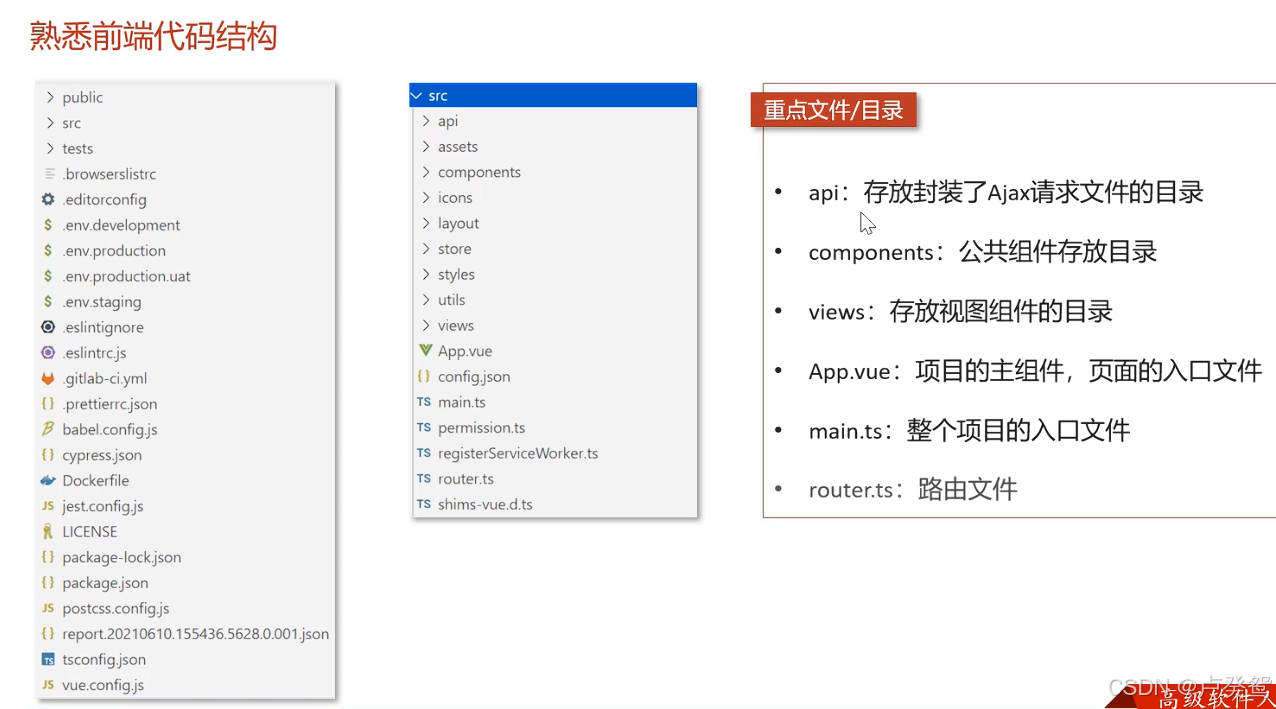Click the TS icon beside shims-vue.d.ts
The height and width of the screenshot is (709, 1276).
click(424, 504)
